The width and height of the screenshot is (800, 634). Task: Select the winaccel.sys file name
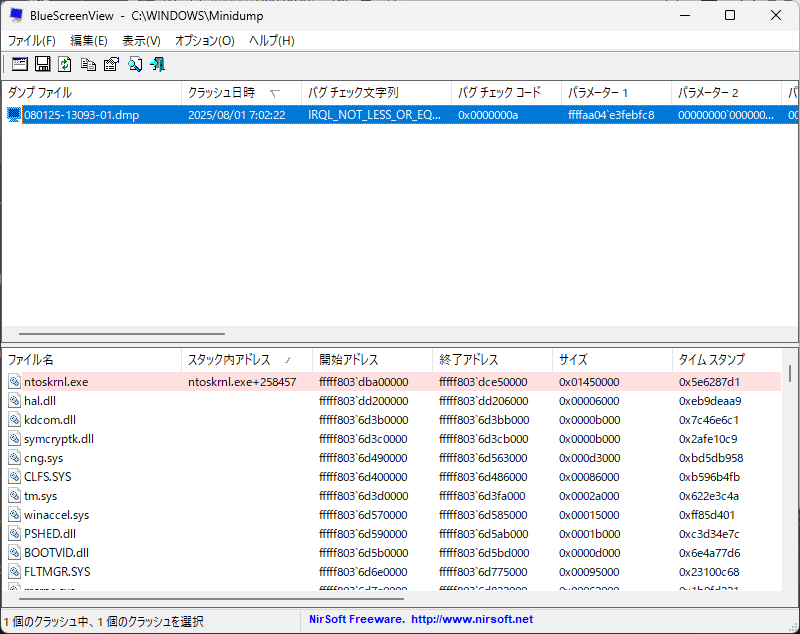pos(57,515)
